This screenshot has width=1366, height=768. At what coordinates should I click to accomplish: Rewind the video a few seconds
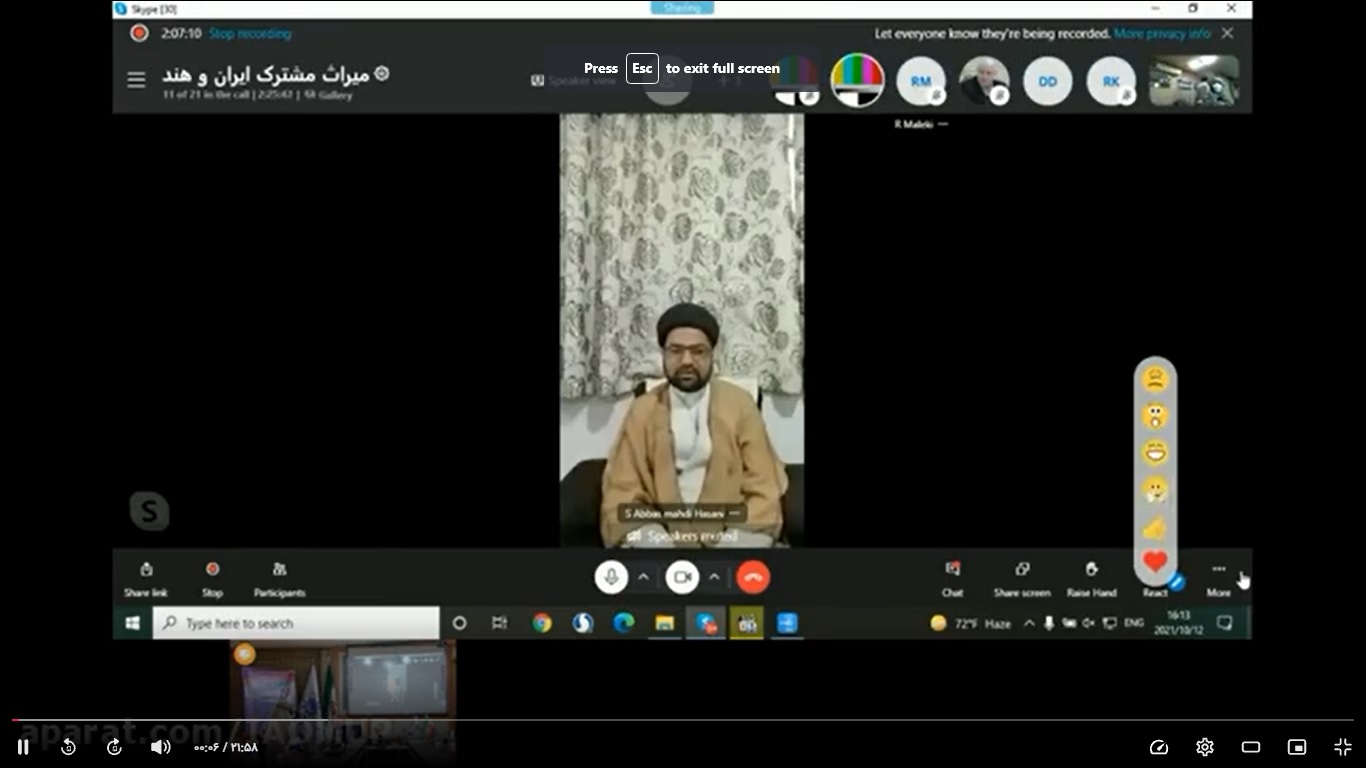68,747
